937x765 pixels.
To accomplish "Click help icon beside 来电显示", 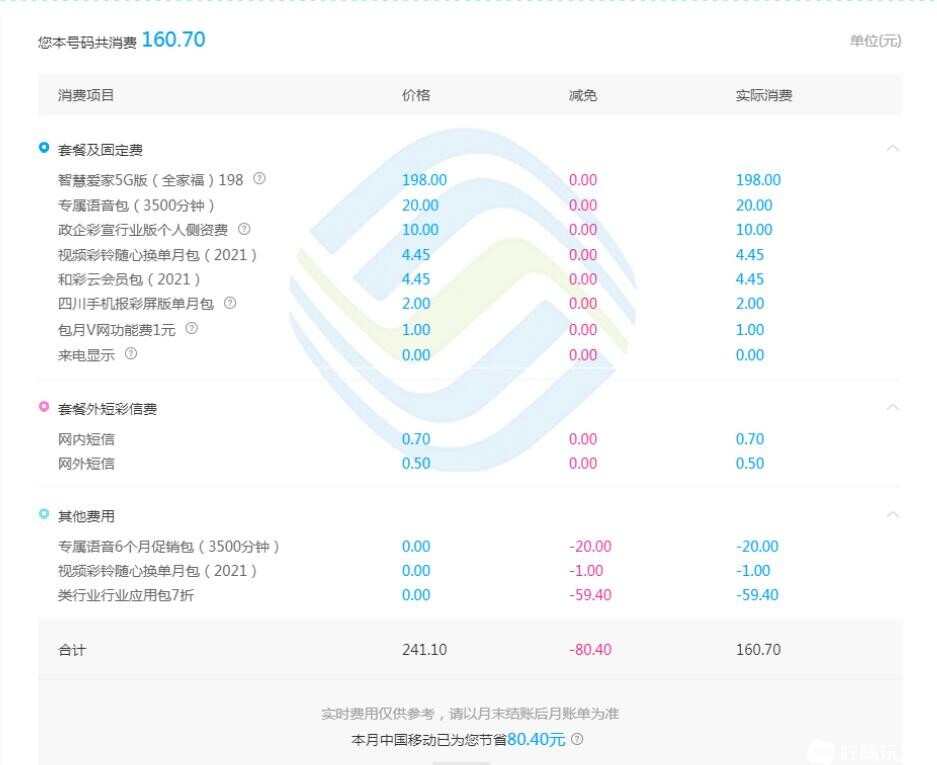I will pyautogui.click(x=131, y=353).
